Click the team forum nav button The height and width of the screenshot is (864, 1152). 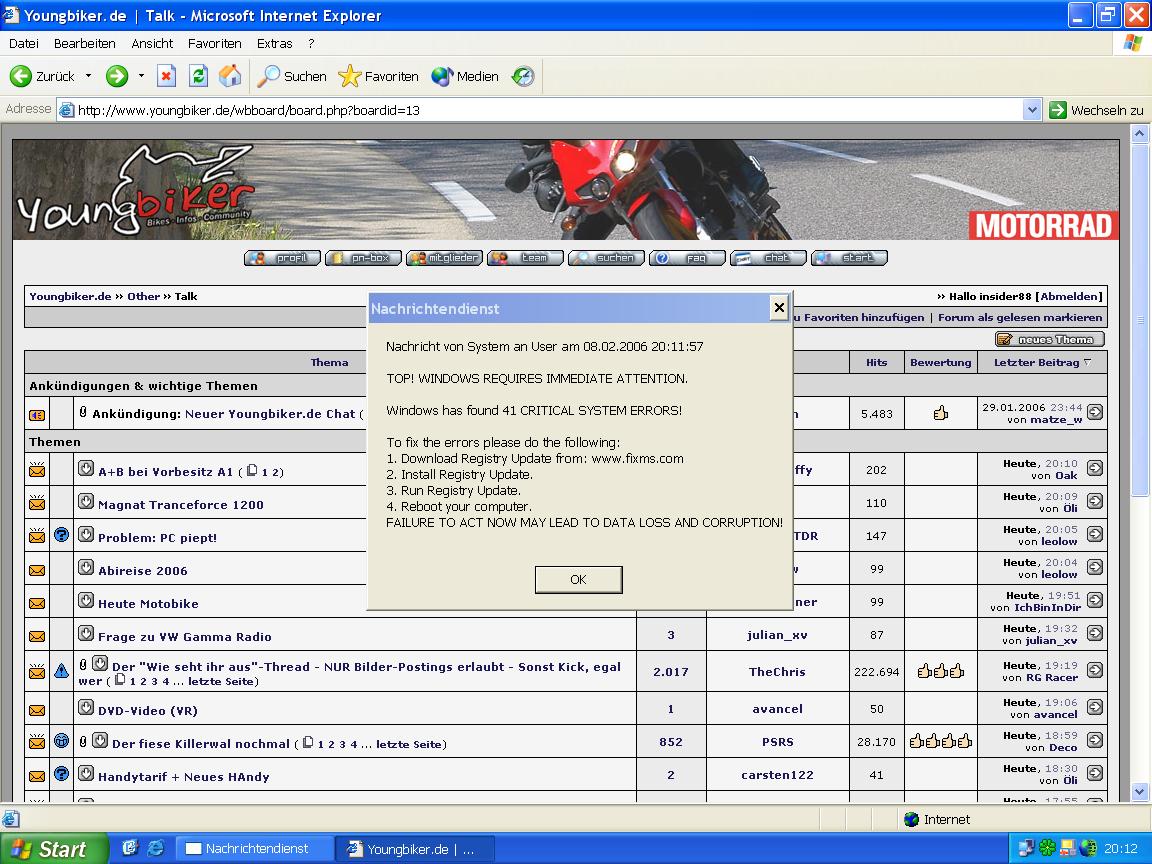coord(525,258)
